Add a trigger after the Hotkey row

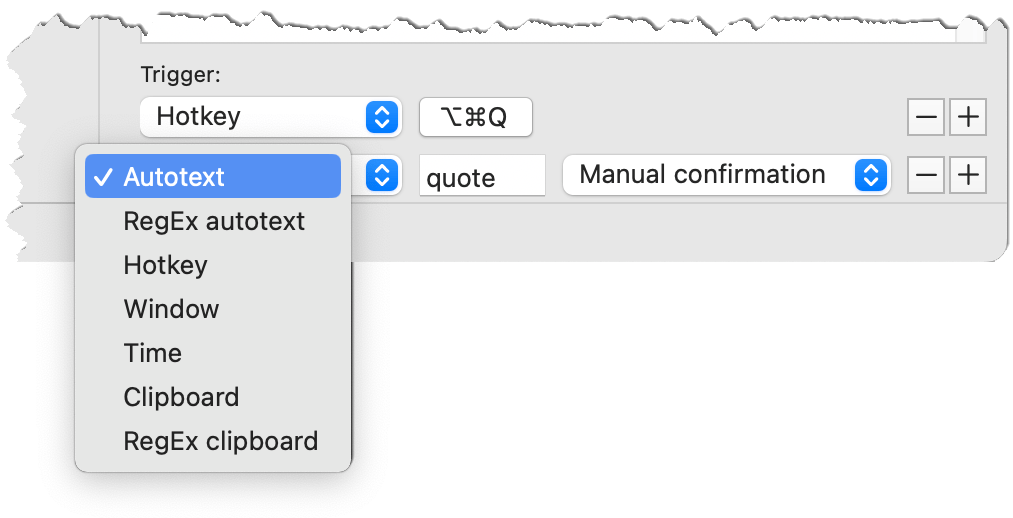pyautogui.click(x=967, y=117)
